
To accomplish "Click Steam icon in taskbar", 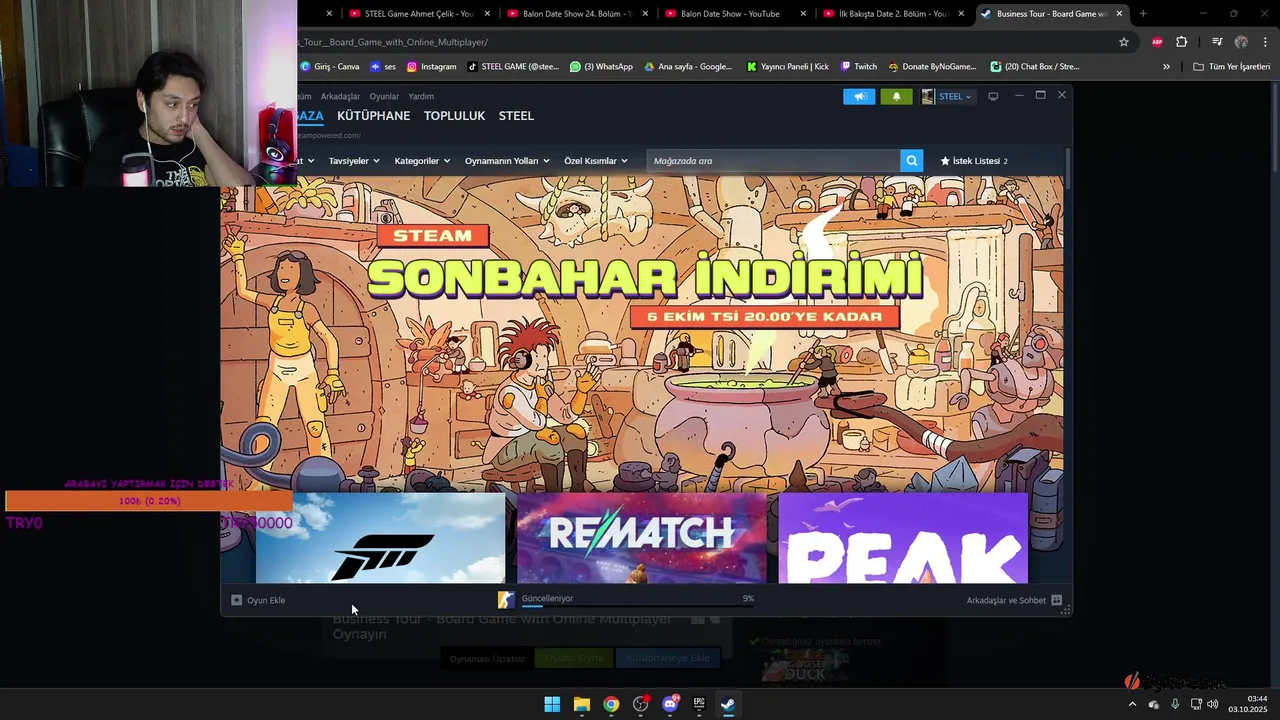I will pyautogui.click(x=728, y=704).
